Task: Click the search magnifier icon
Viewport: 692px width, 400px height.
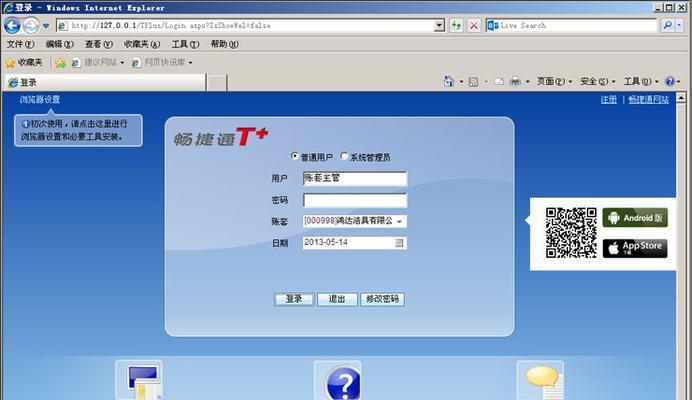Action: pyautogui.click(x=667, y=26)
